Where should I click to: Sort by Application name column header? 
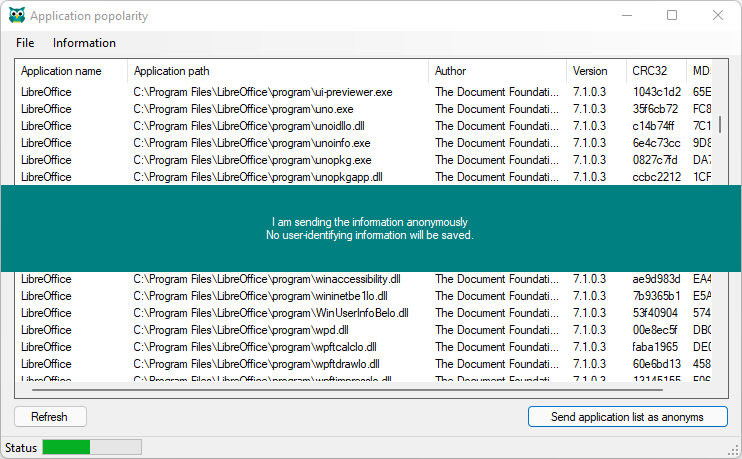pyautogui.click(x=71, y=71)
